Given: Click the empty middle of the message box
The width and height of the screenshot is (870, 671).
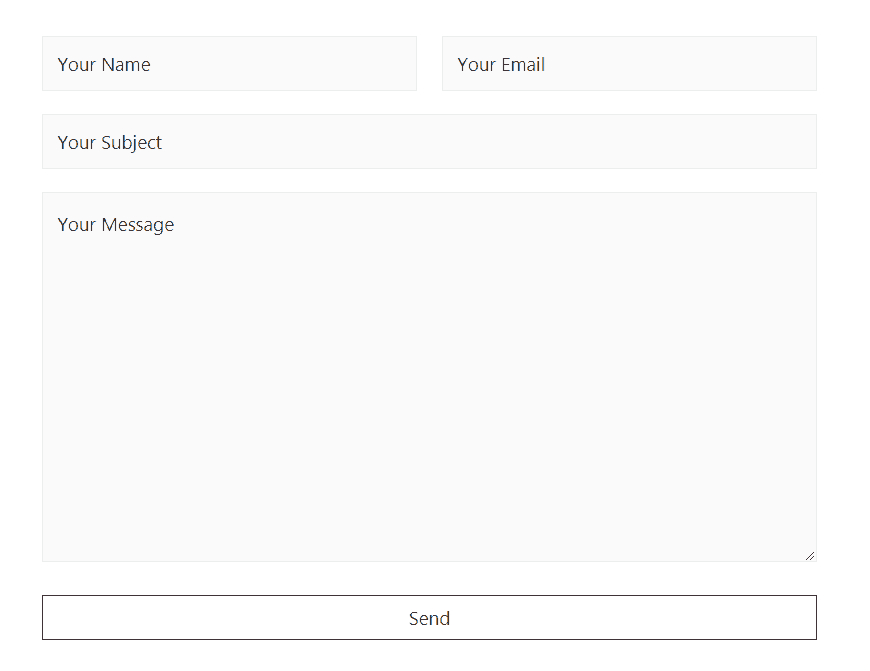Looking at the screenshot, I should (429, 389).
